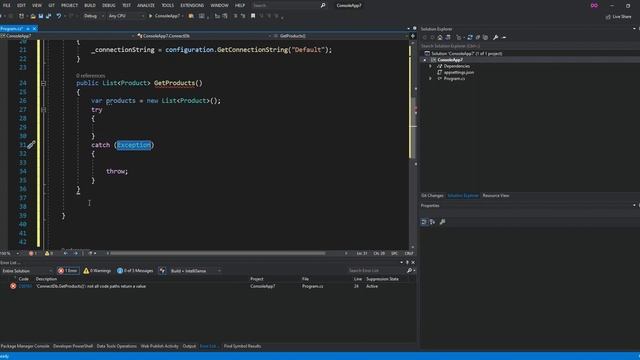Click Sync with Active Document icon in Solution Explorer

pyautogui.click(x=470, y=37)
